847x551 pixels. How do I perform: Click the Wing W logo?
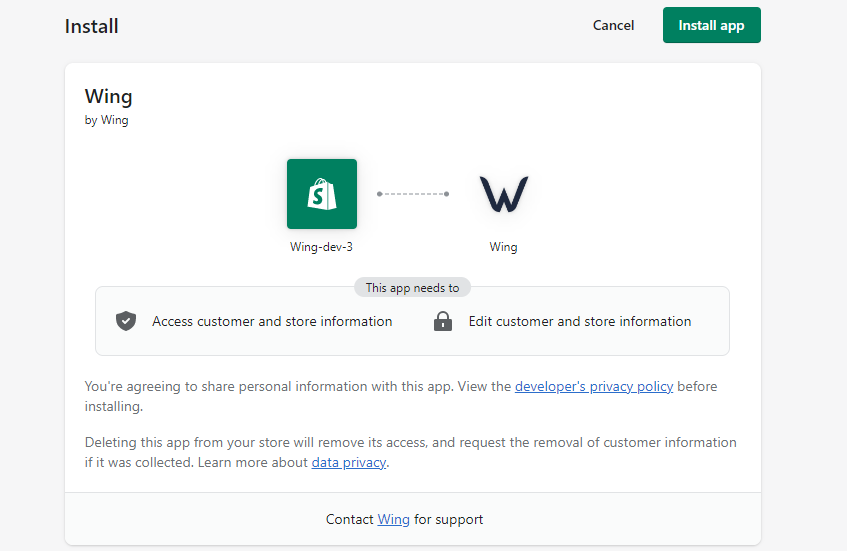[x=504, y=194]
